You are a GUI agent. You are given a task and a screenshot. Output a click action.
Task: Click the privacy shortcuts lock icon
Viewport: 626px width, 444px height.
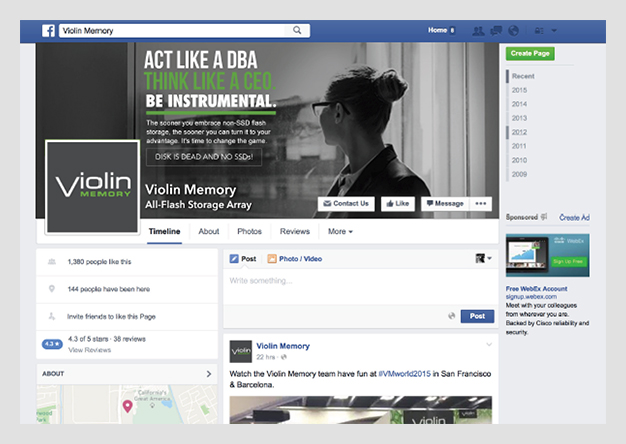click(539, 31)
